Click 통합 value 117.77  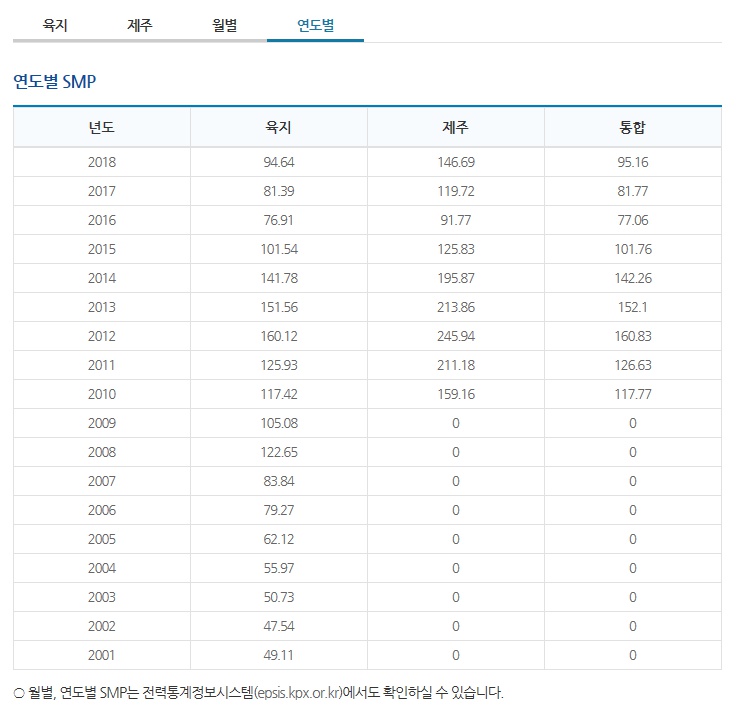pos(633,394)
